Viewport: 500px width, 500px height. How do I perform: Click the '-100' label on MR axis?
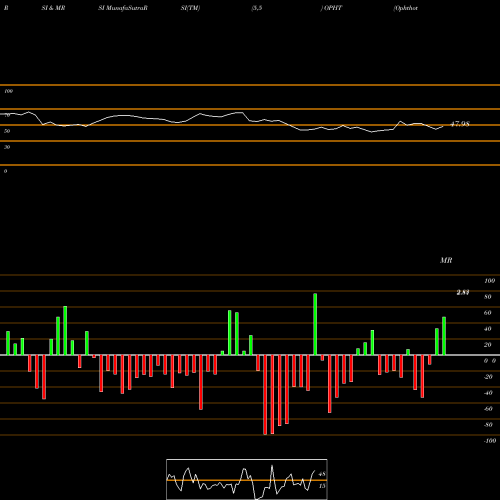(x=489, y=441)
